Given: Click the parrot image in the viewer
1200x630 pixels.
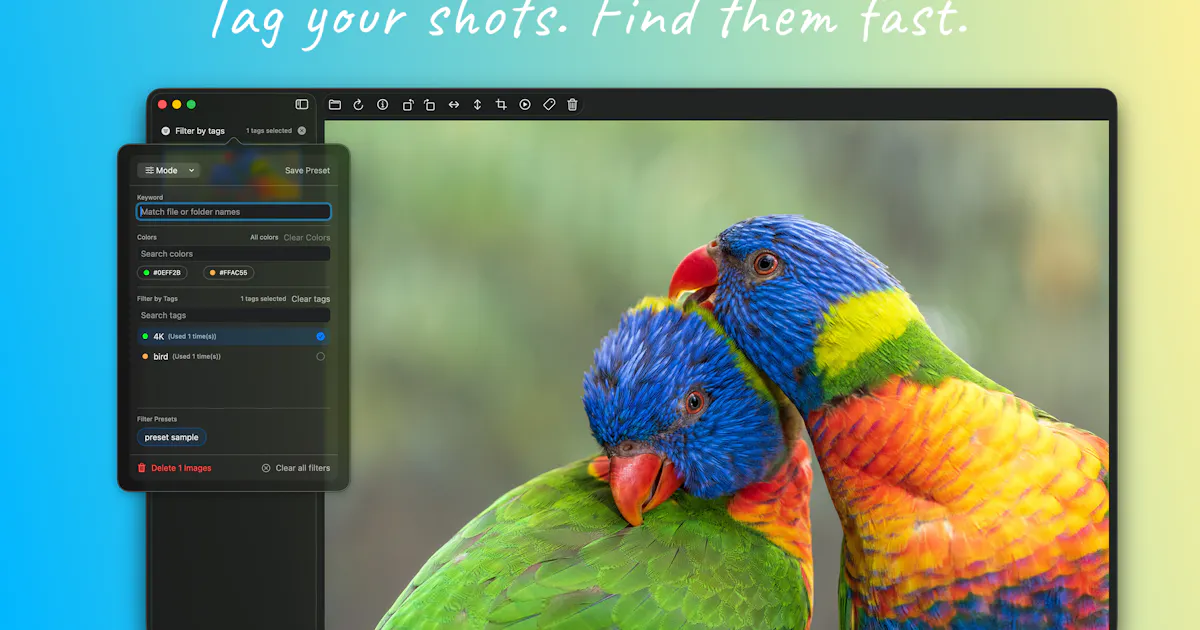Looking at the screenshot, I should [716, 375].
